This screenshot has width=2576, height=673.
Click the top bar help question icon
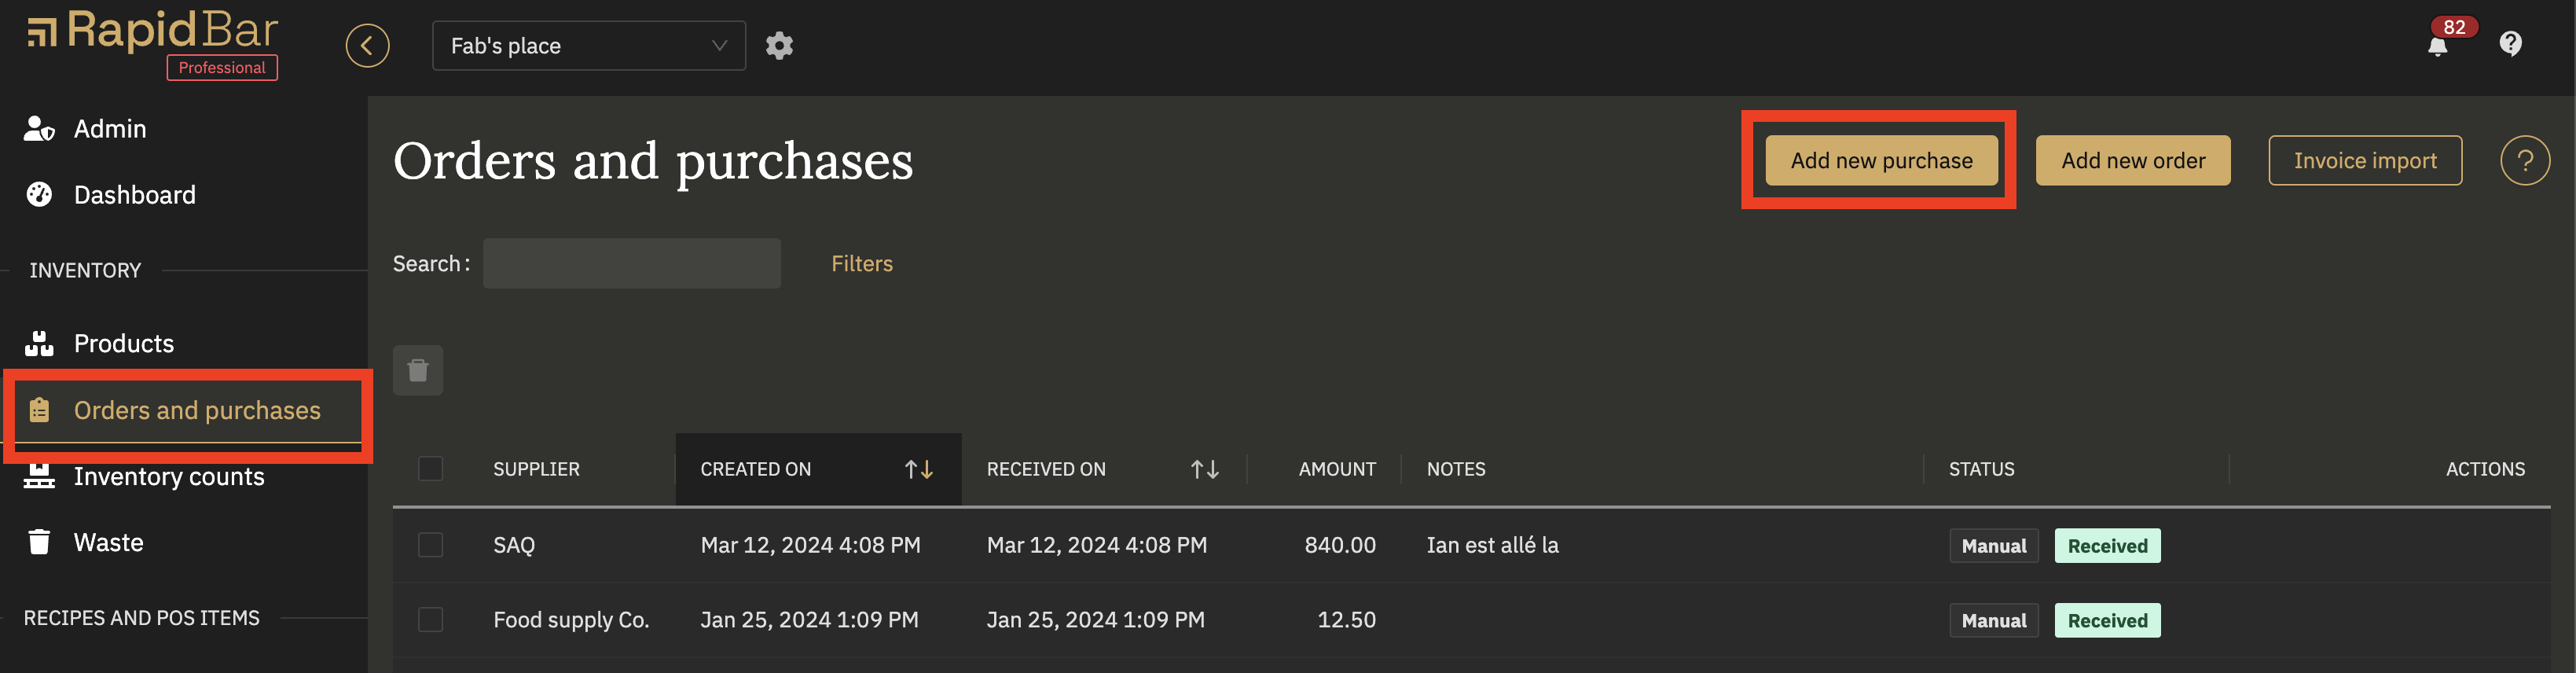coord(2510,44)
